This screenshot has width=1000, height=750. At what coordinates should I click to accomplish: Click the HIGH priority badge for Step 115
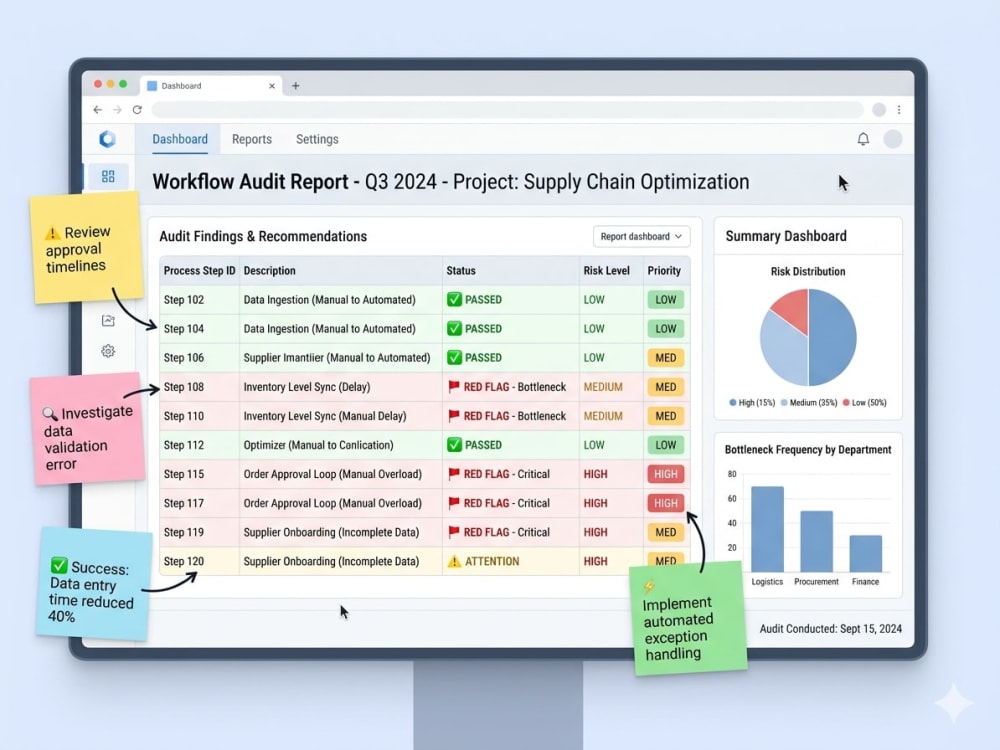coord(666,474)
